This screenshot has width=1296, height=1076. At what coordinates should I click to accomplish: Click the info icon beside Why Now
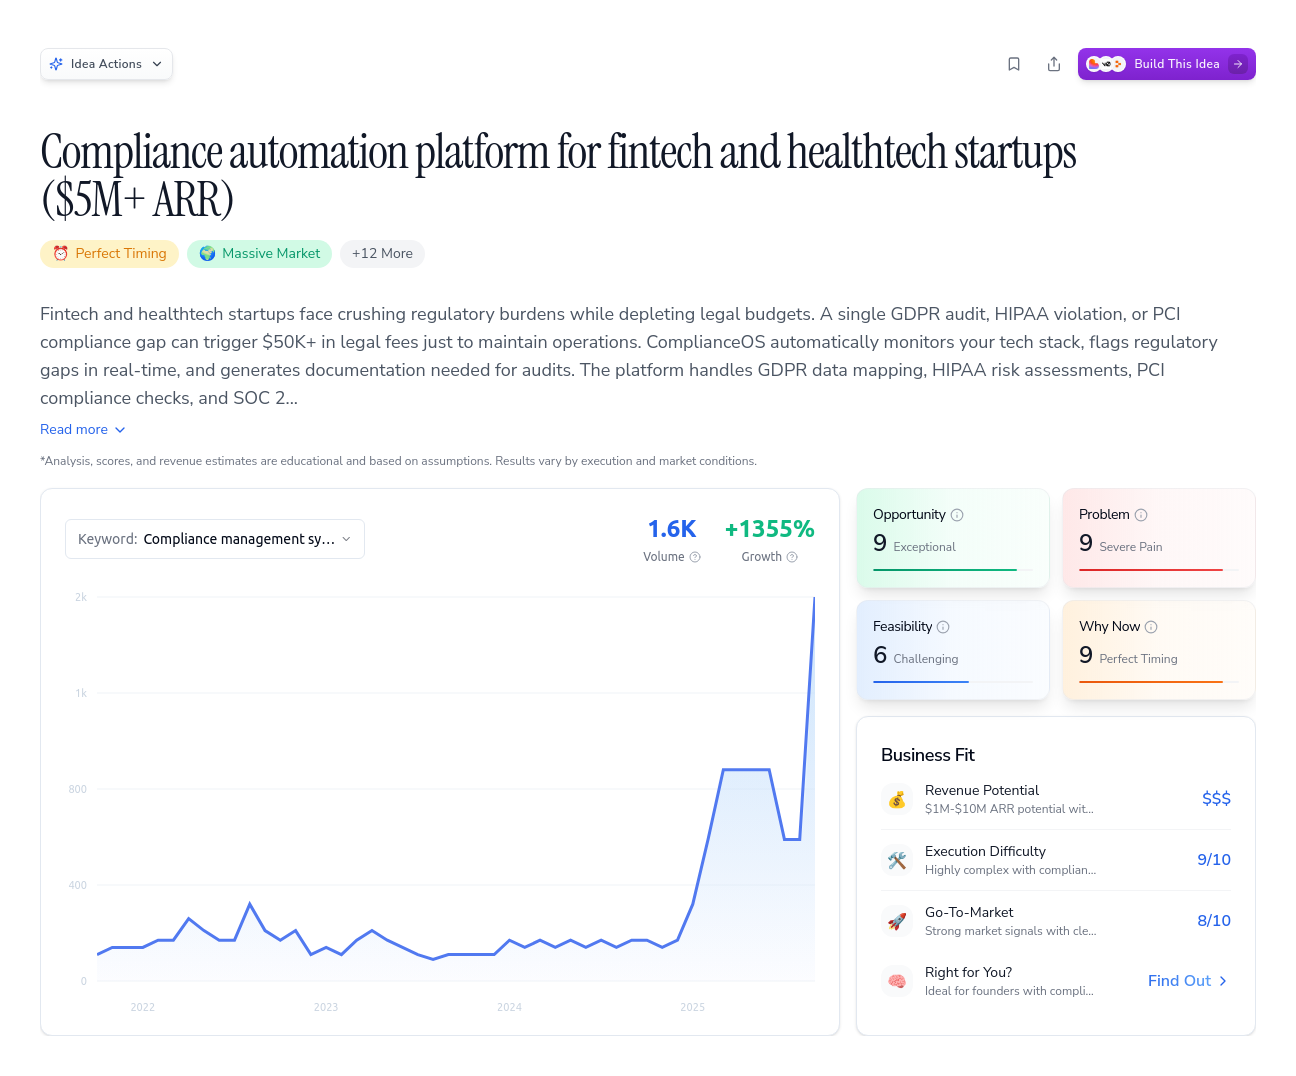[x=1153, y=626]
